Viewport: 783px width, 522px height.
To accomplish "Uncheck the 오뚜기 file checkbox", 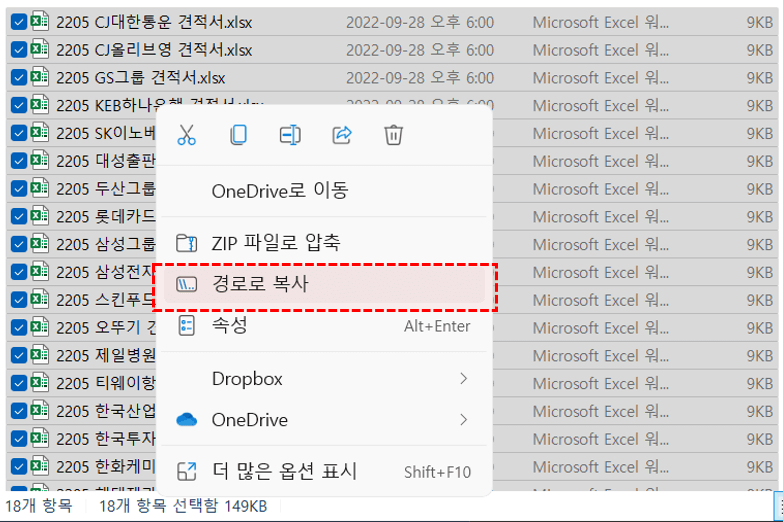I will [18, 328].
